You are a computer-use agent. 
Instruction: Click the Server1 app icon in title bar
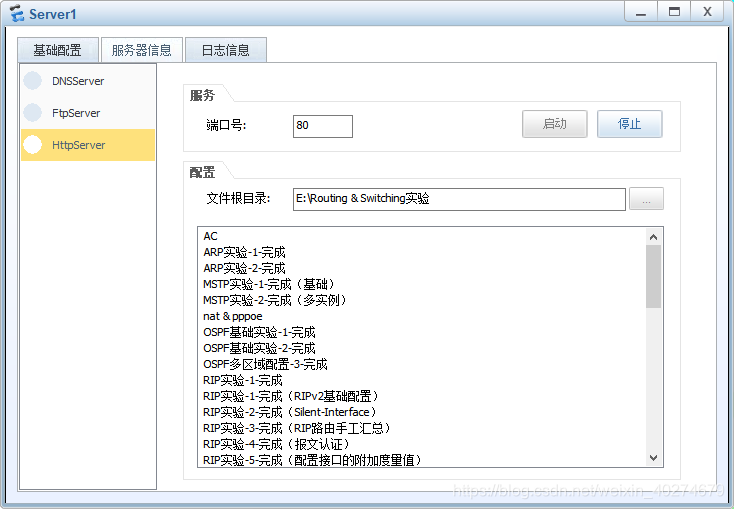[x=17, y=14]
